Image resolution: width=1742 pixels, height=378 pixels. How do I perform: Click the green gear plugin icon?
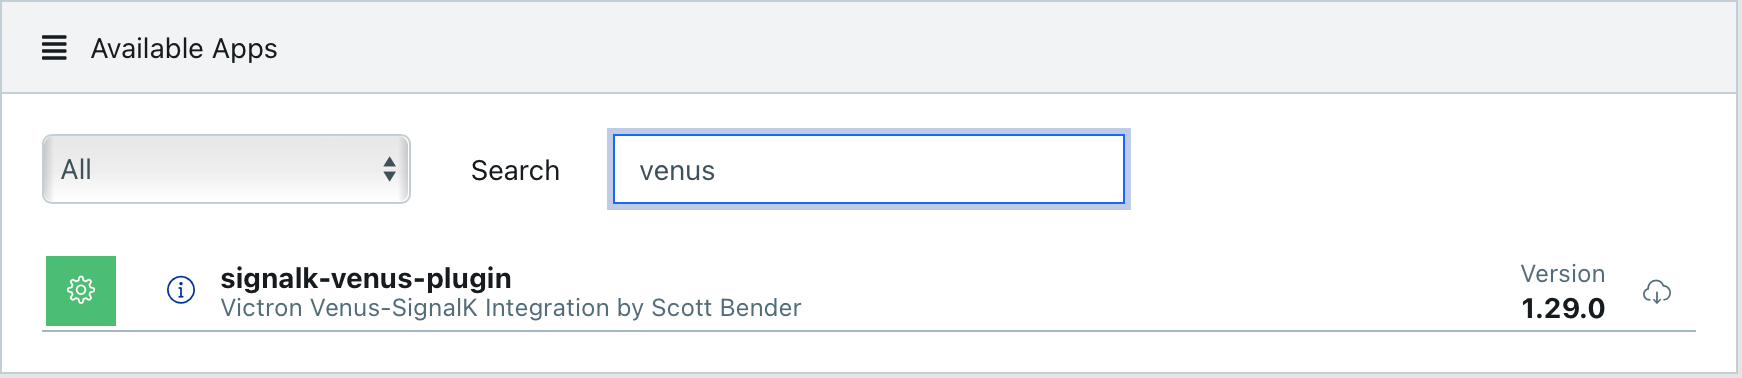click(x=81, y=291)
